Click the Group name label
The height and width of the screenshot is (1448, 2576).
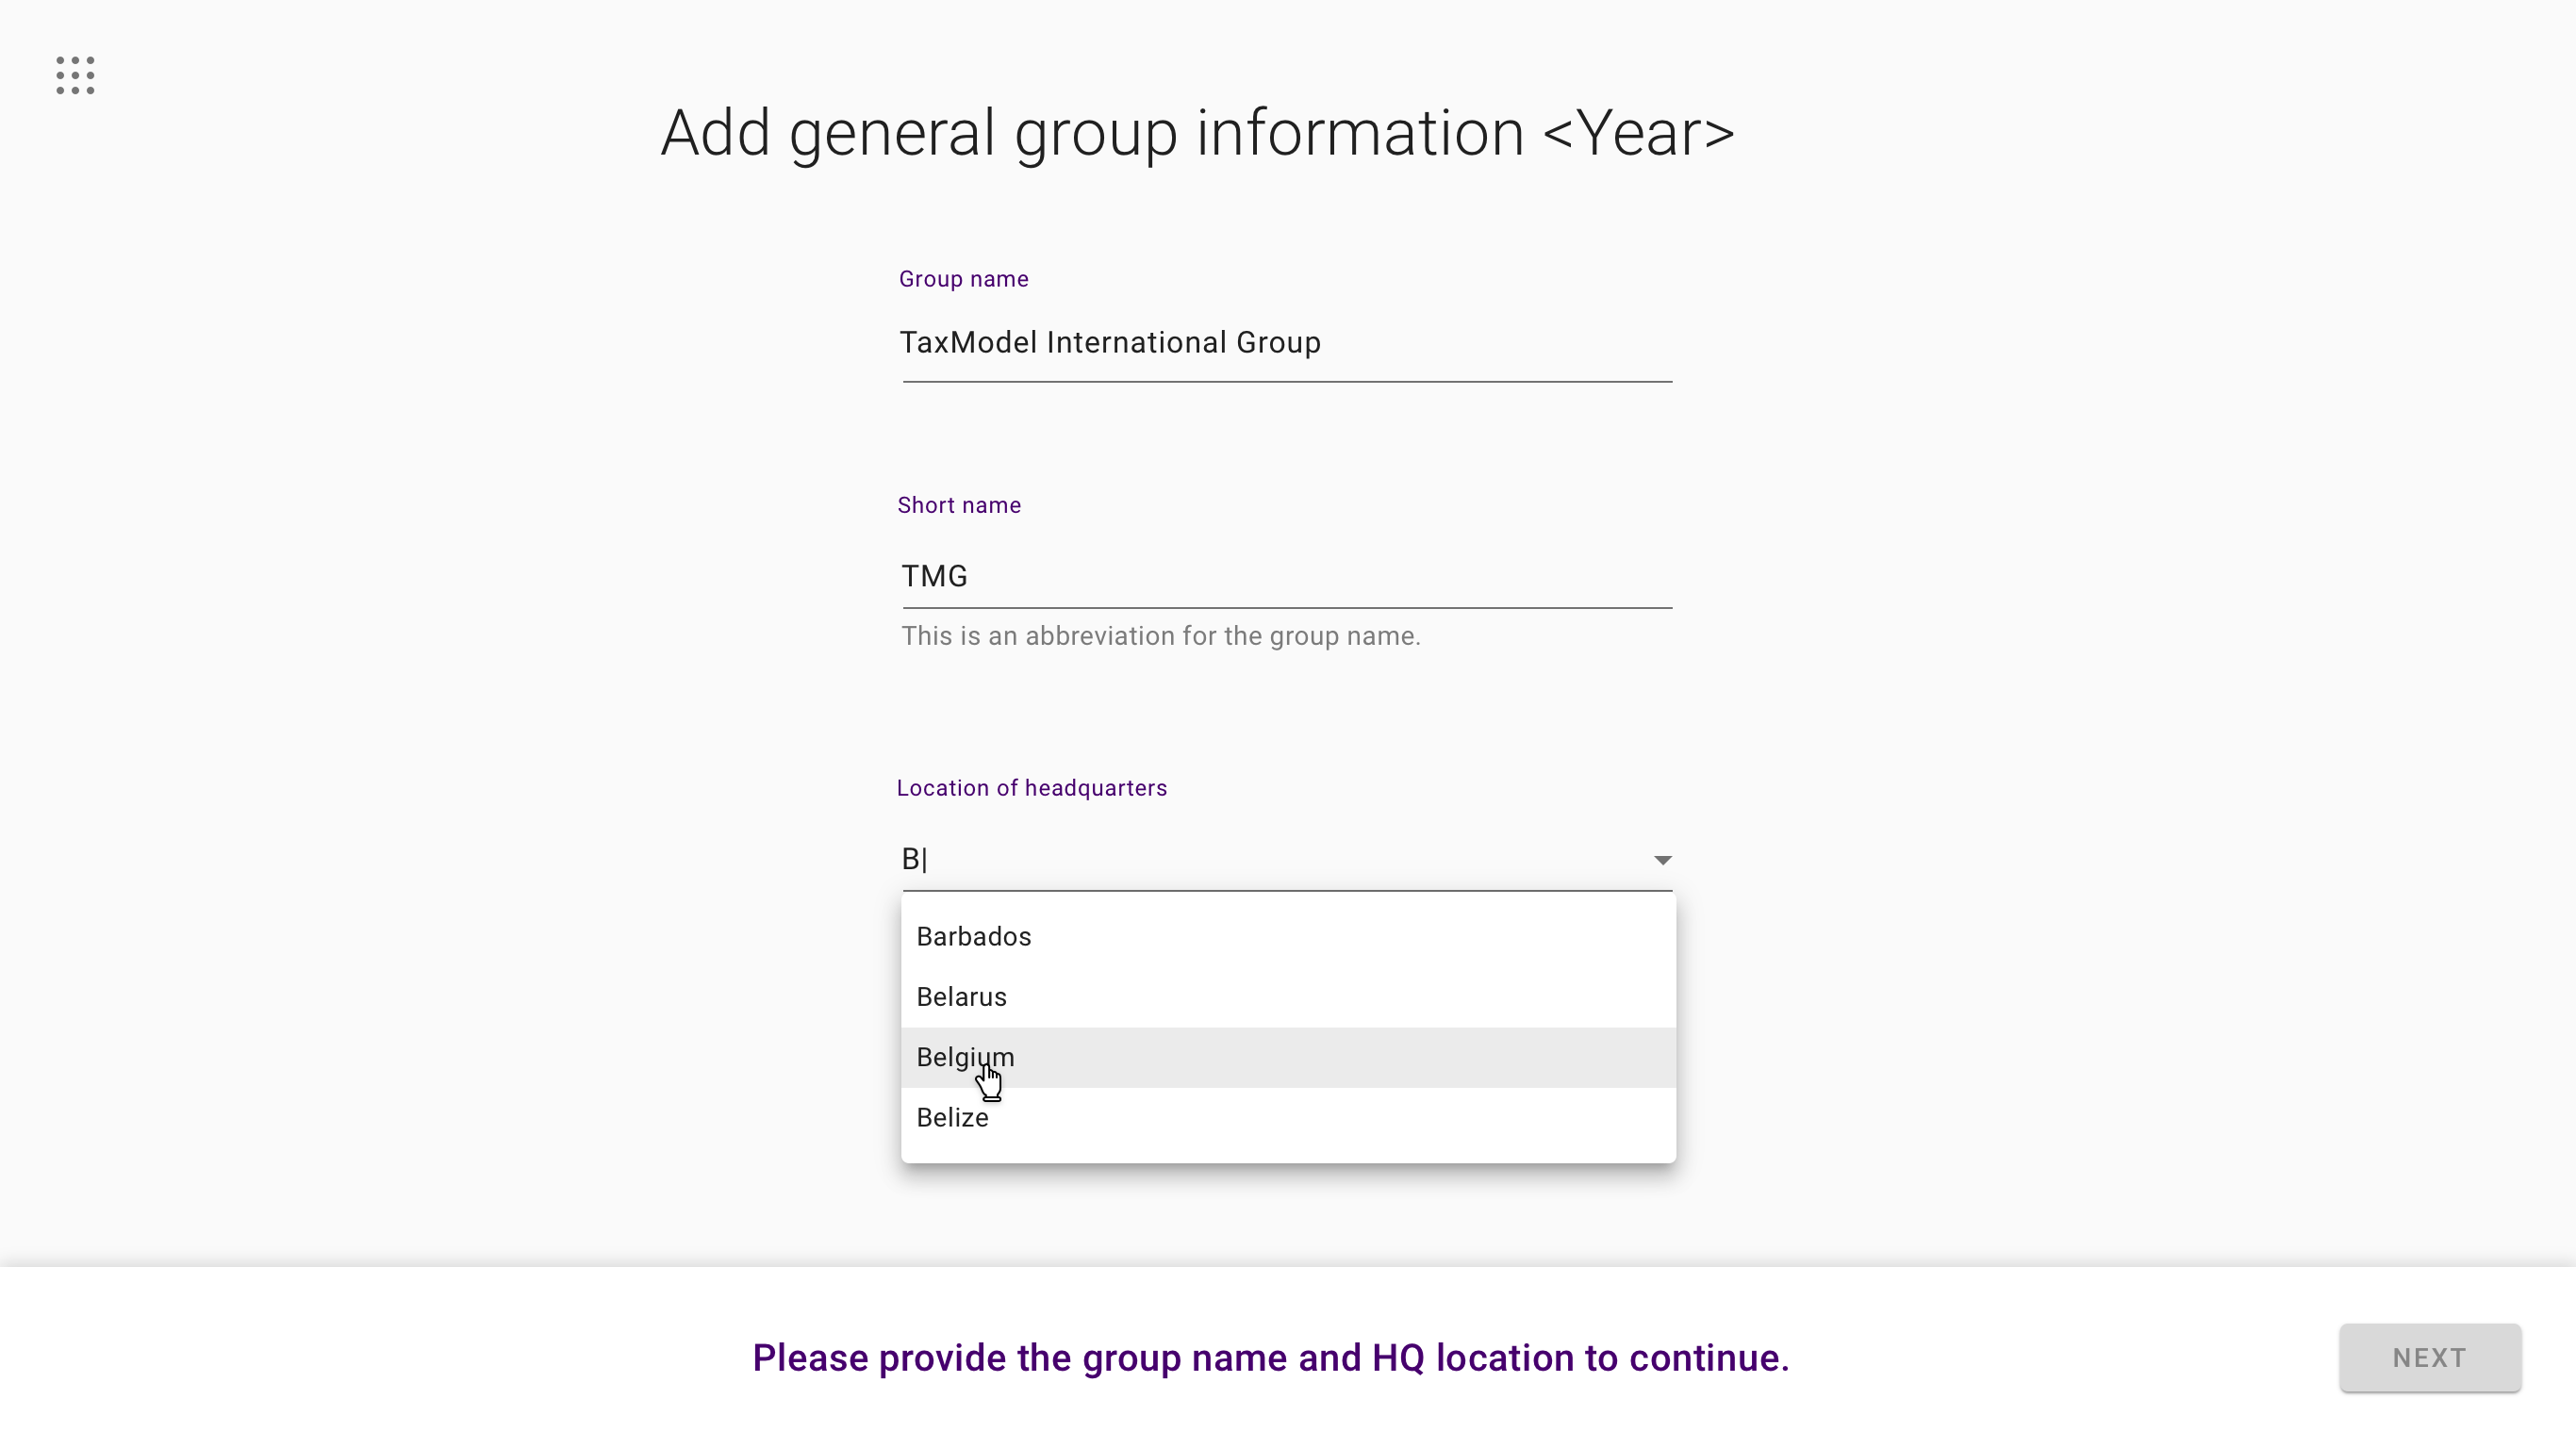(x=963, y=279)
